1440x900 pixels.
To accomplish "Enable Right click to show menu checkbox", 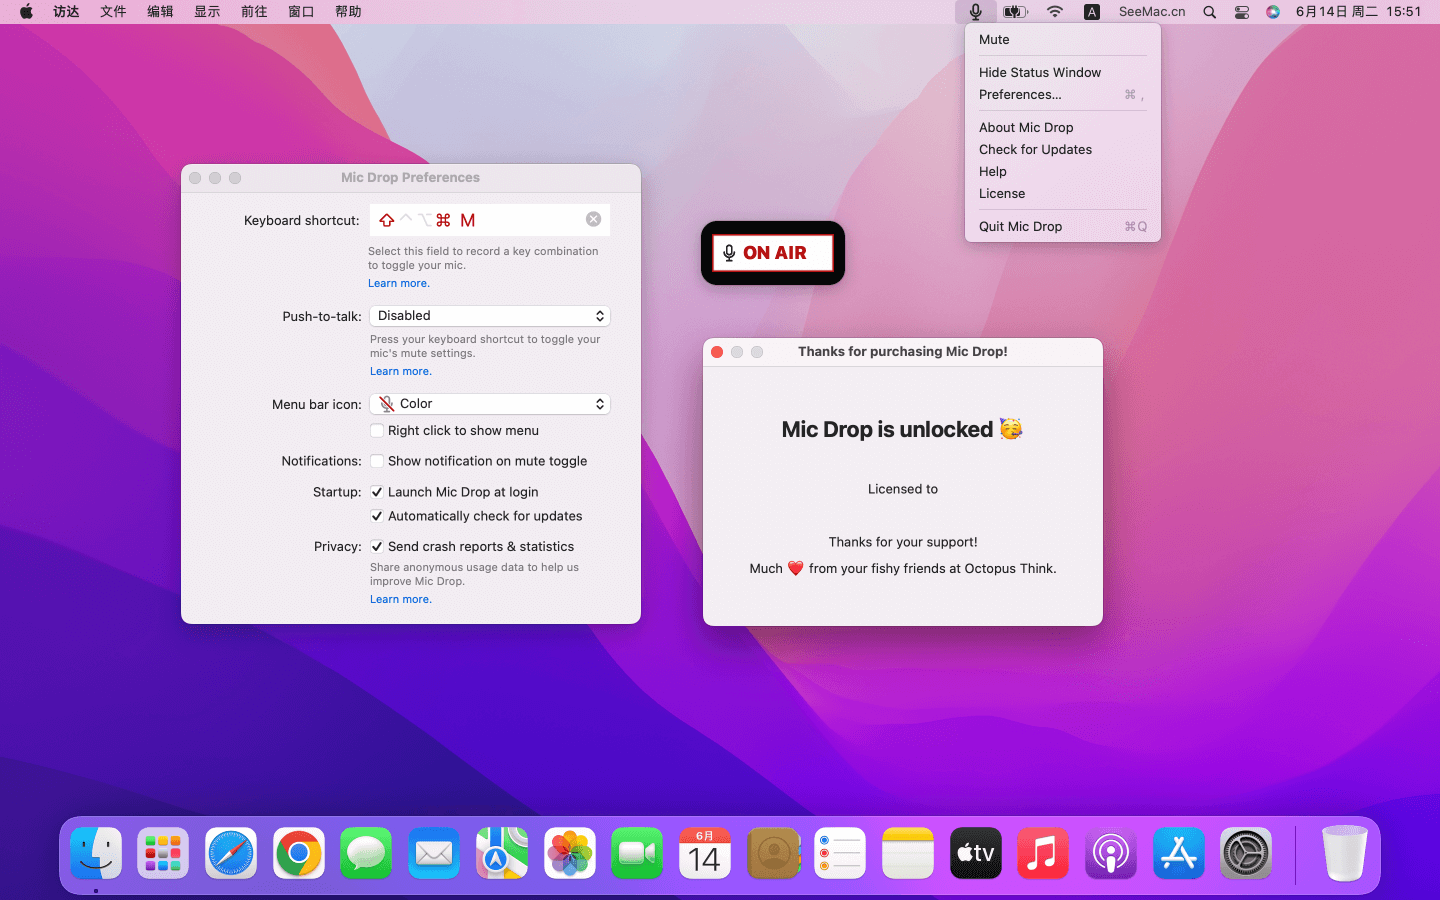I will [x=377, y=431].
